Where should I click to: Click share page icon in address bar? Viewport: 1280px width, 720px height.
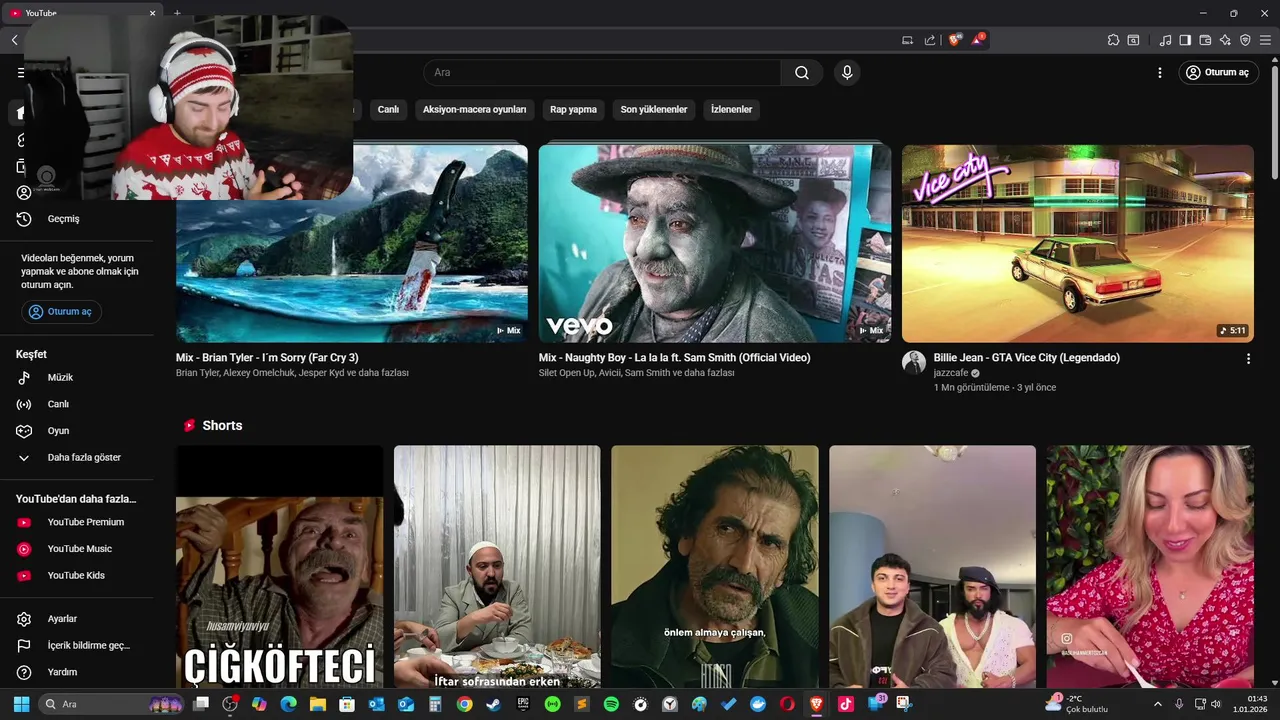(930, 40)
